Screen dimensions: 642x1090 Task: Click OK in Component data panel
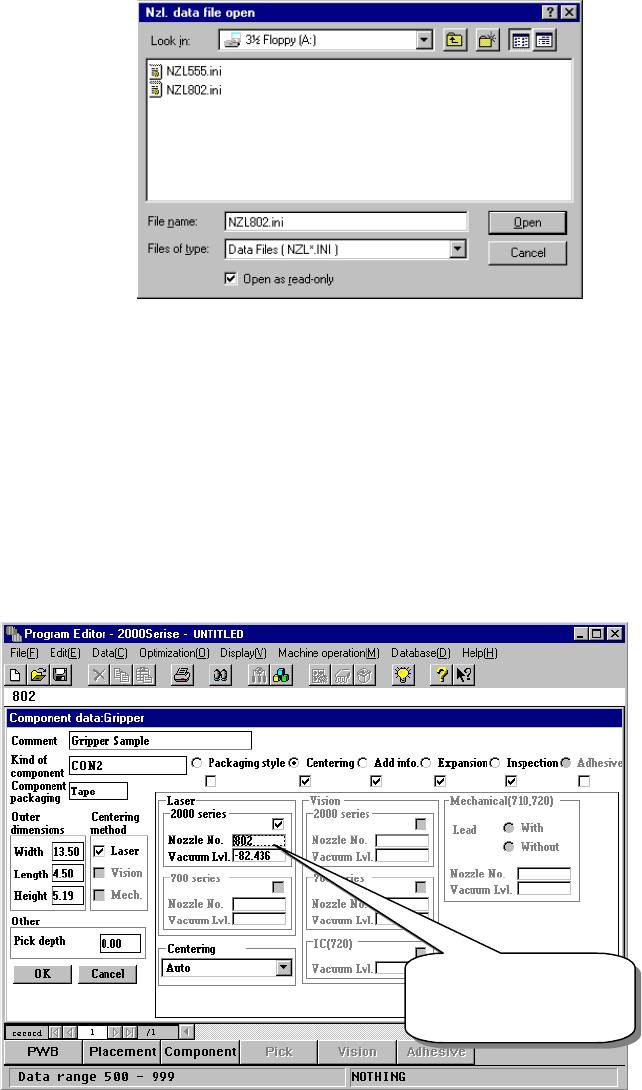(42, 974)
